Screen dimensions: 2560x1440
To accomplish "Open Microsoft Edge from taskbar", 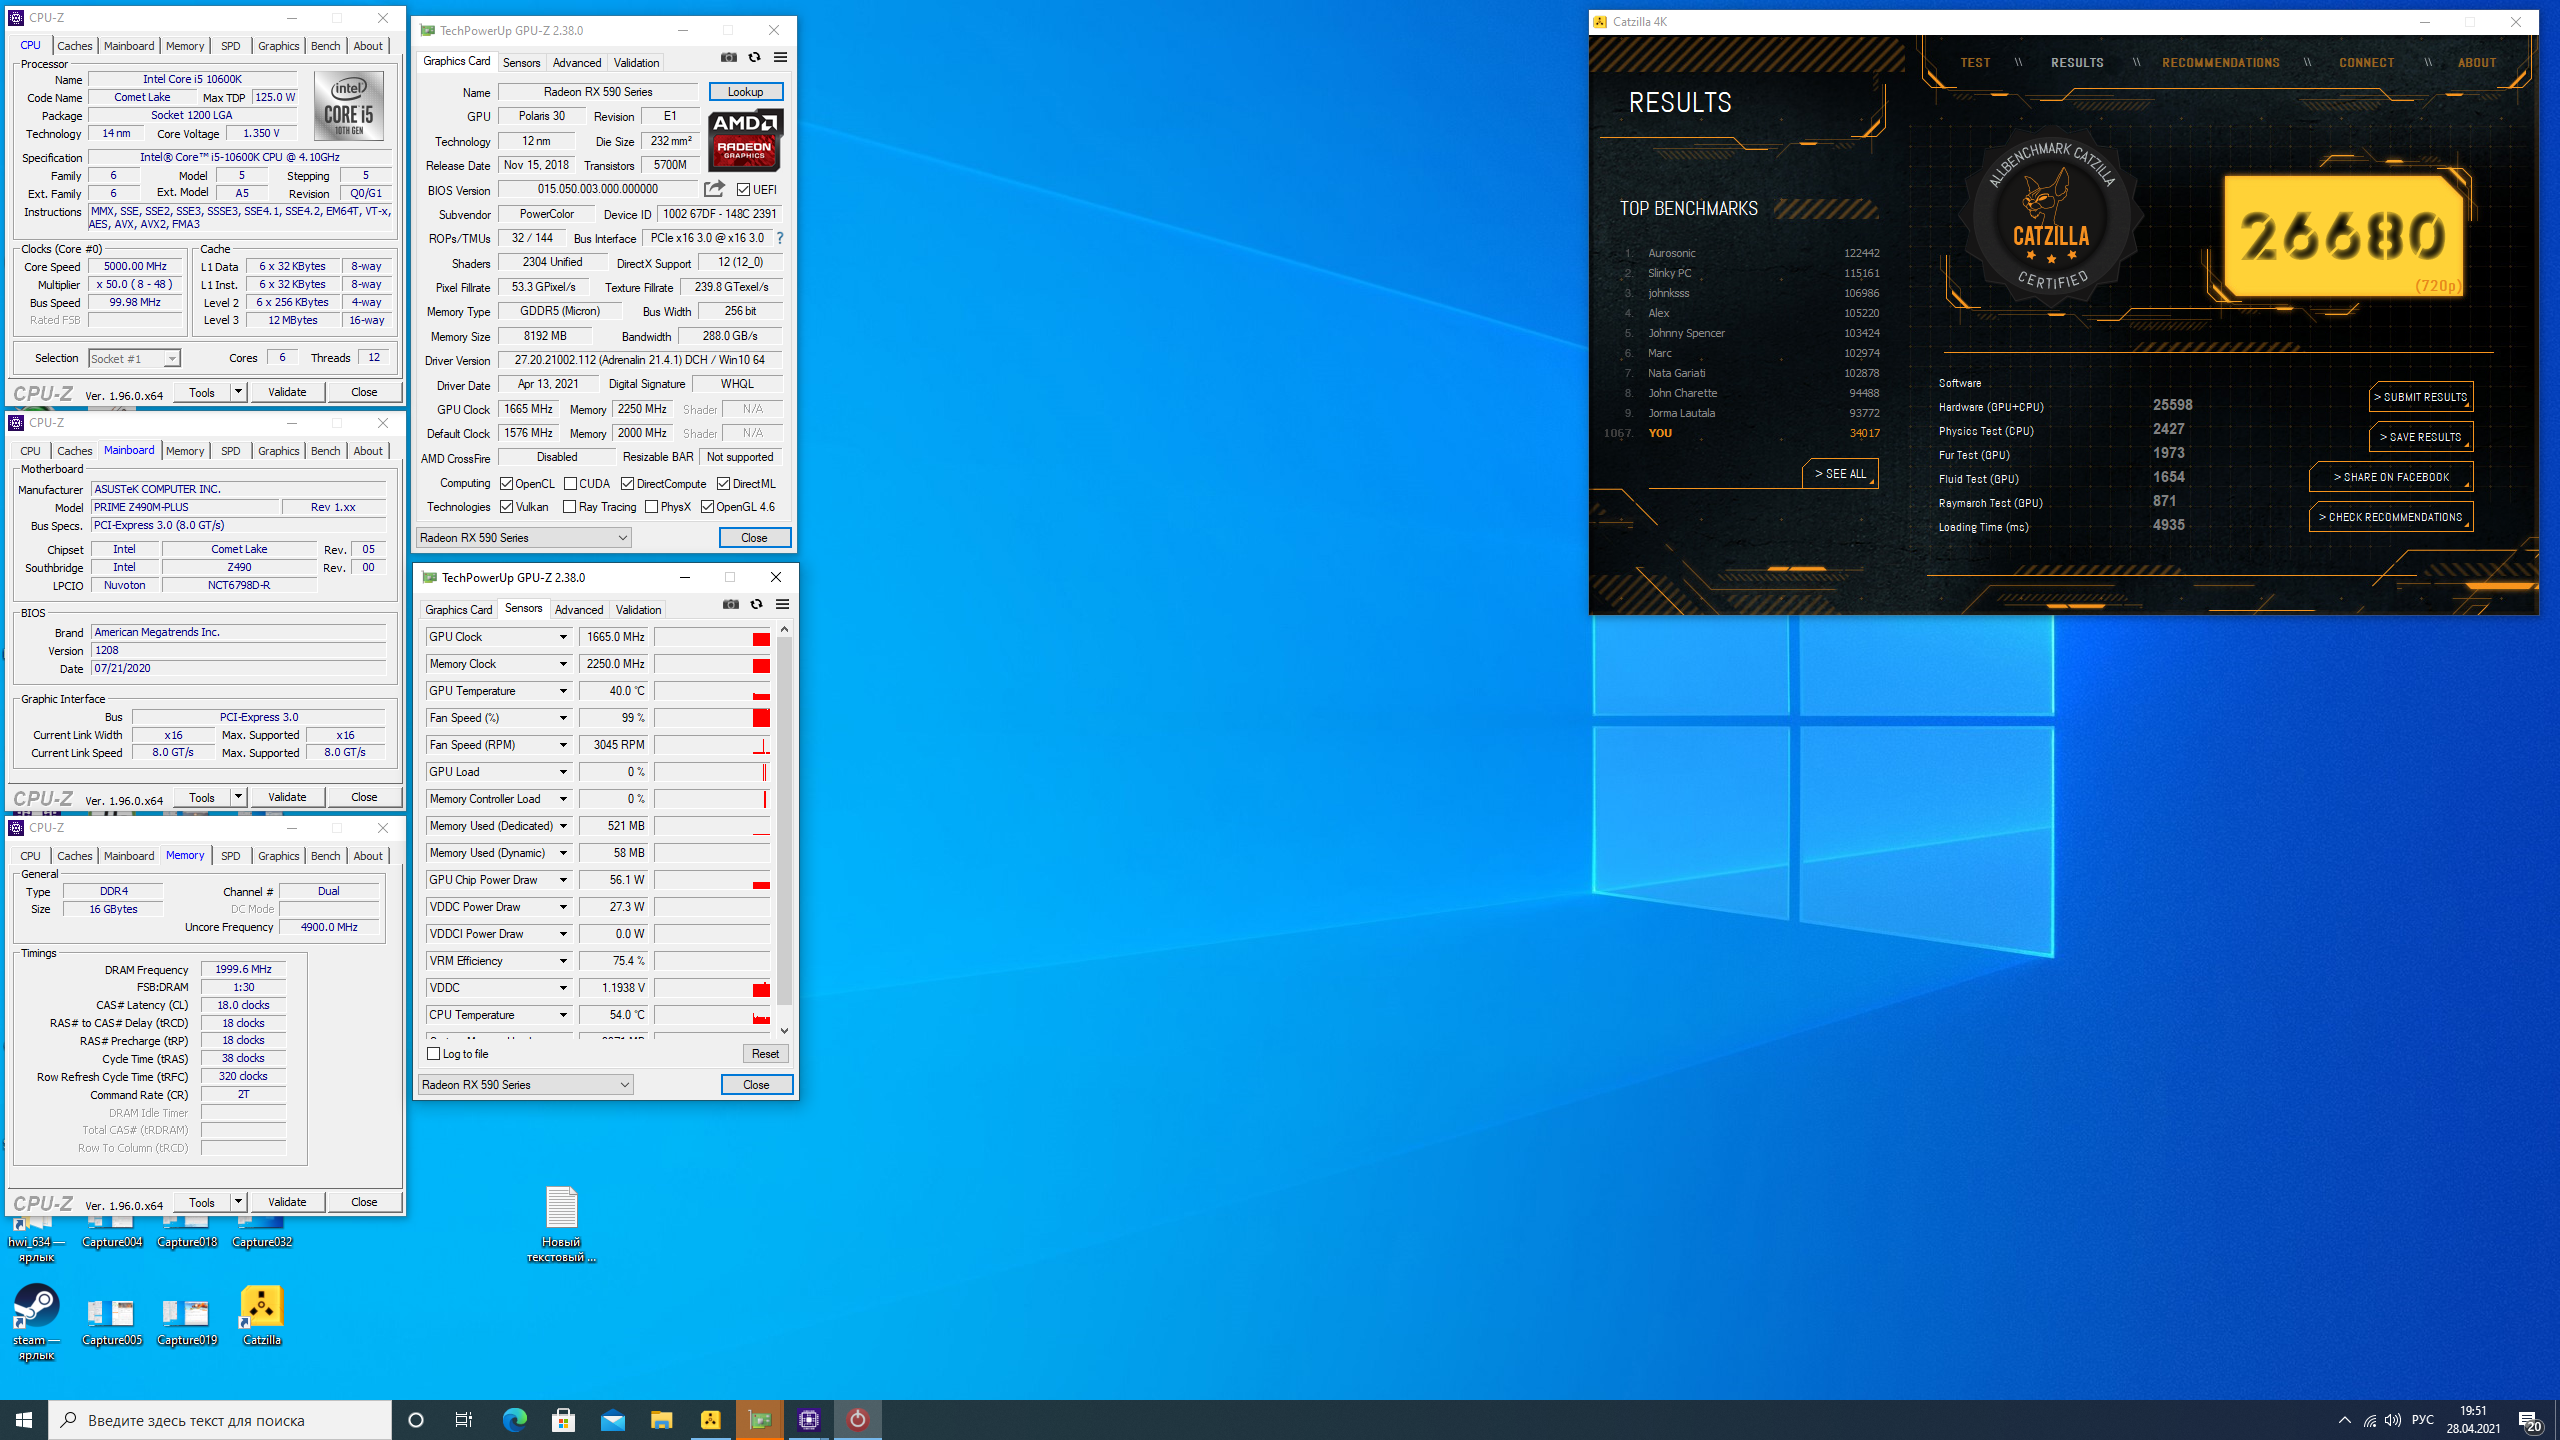I will (x=515, y=1420).
